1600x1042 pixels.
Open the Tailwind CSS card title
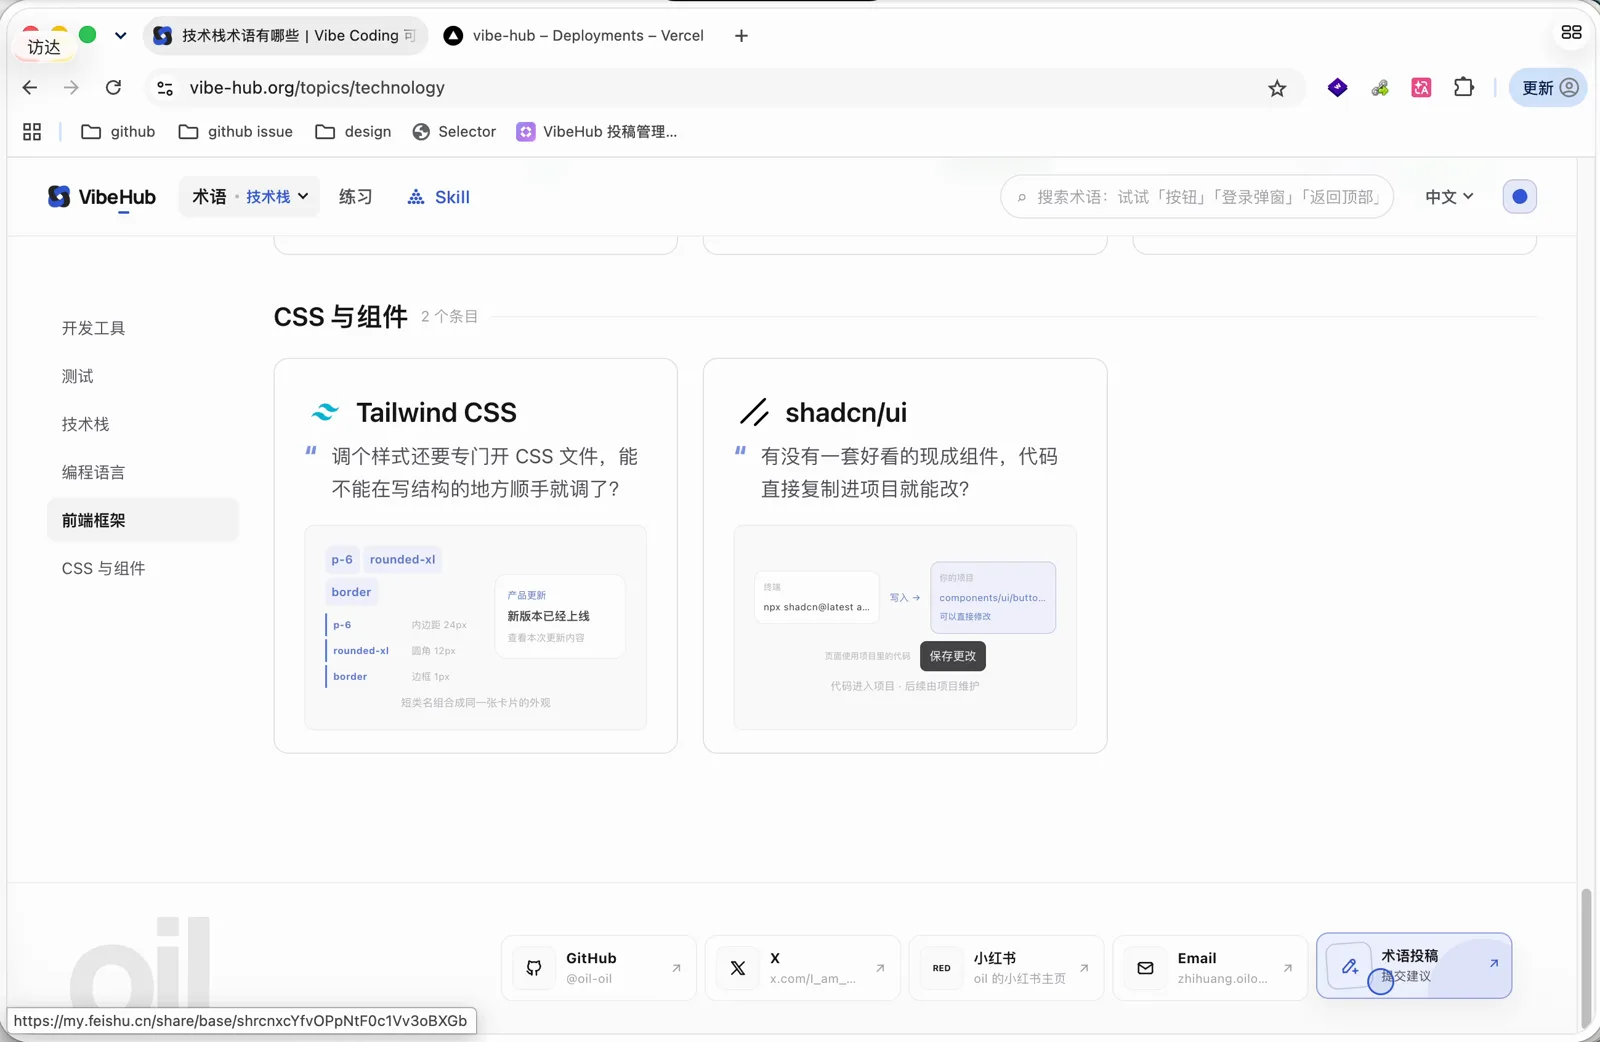tap(436, 412)
